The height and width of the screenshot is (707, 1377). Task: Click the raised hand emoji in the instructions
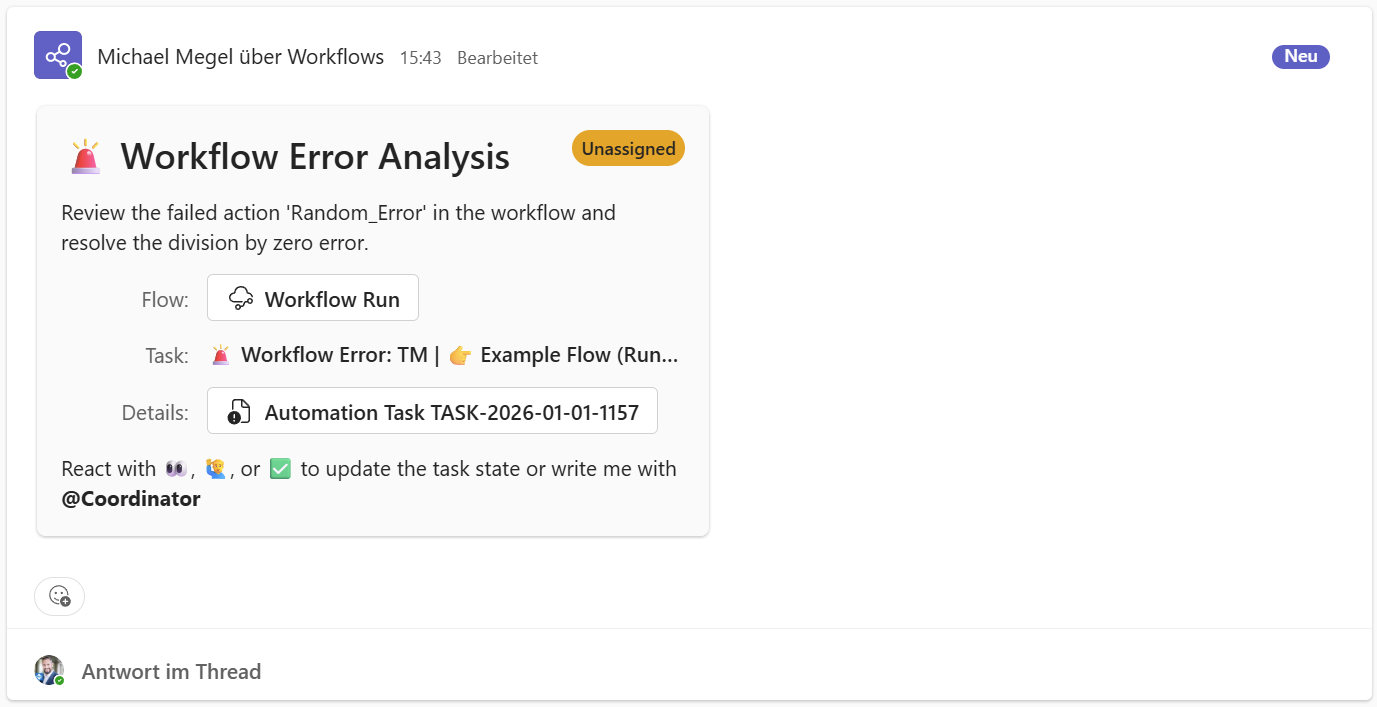click(x=214, y=469)
